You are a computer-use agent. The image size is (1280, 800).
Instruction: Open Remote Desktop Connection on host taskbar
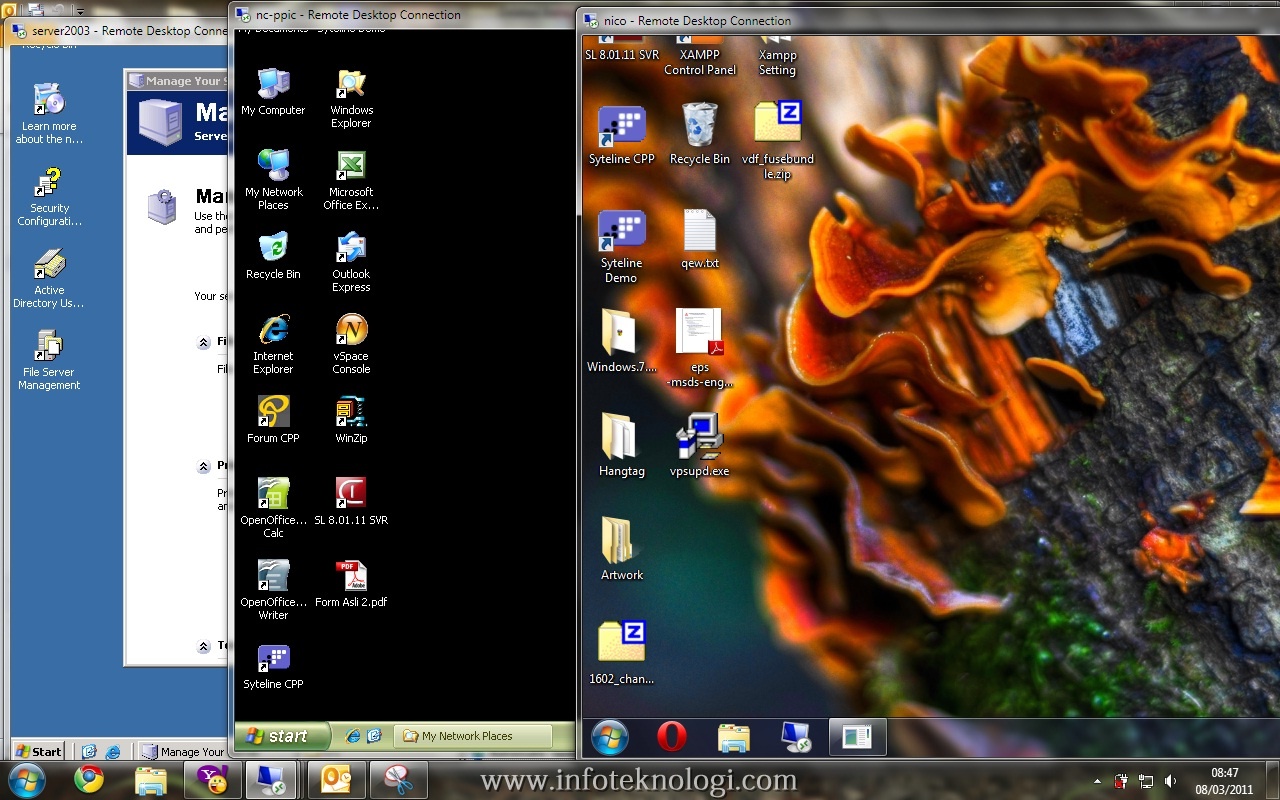(270, 779)
